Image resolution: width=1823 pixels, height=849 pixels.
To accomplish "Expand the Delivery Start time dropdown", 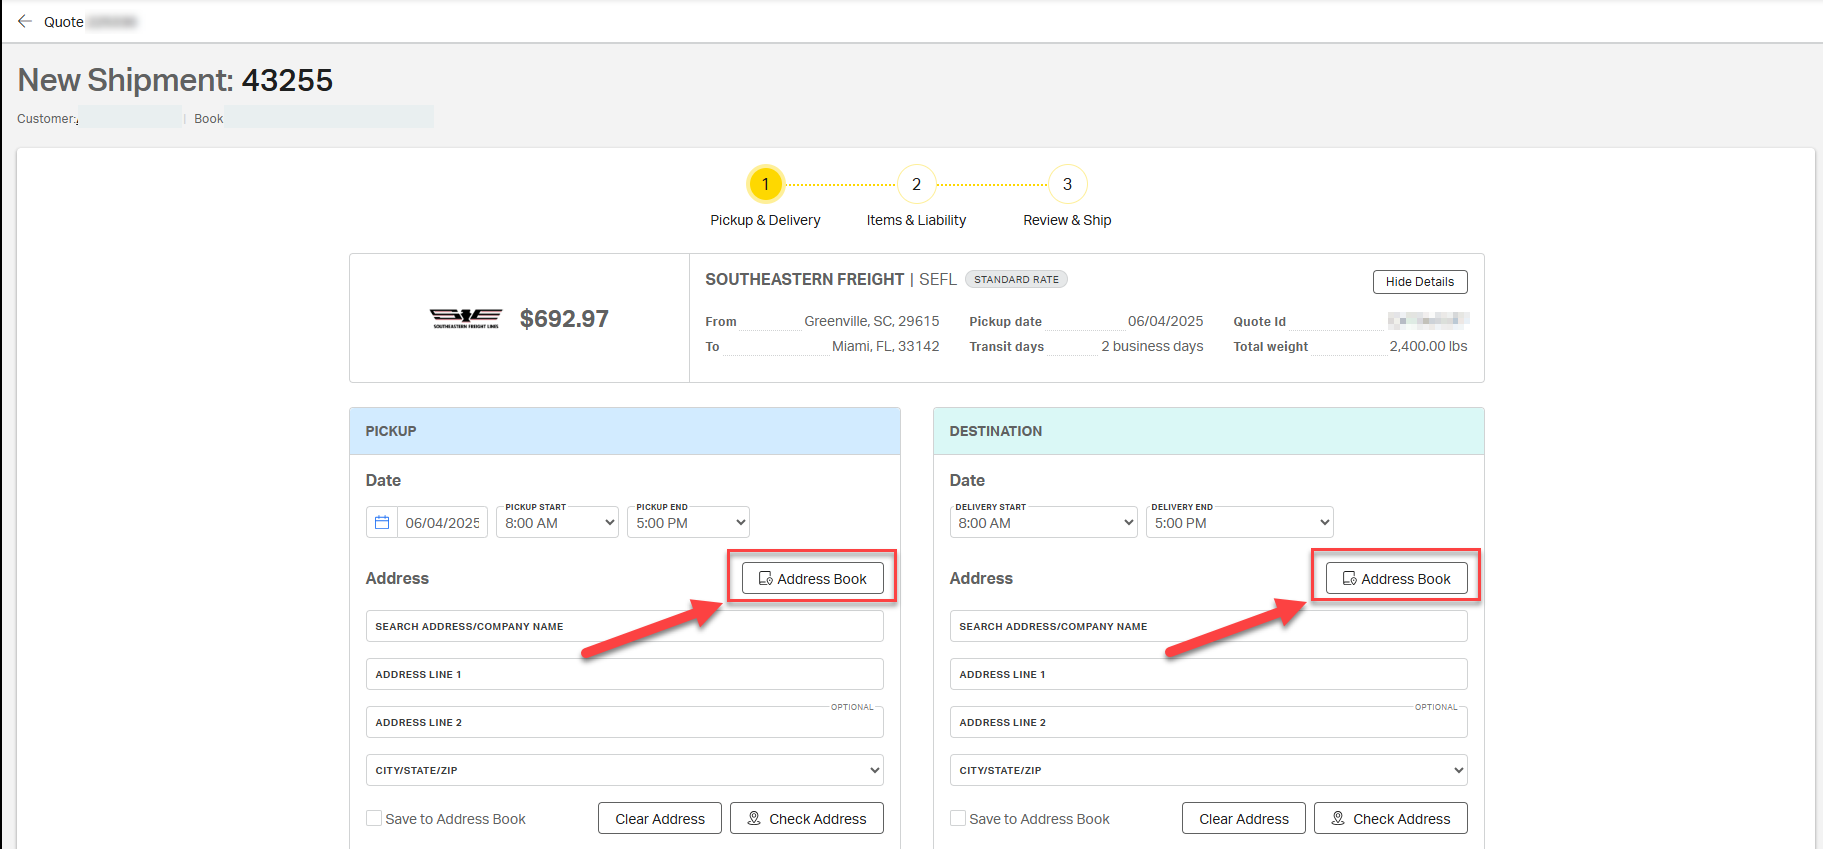I will 1043,523.
